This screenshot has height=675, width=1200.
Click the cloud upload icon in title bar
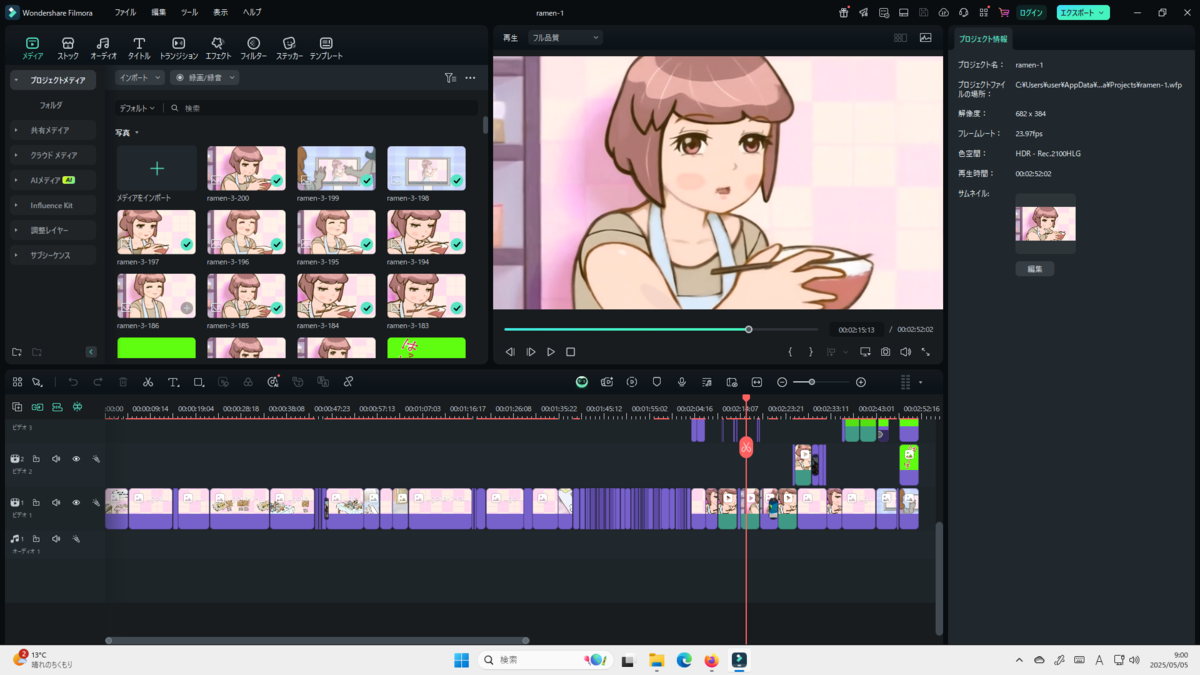(944, 13)
